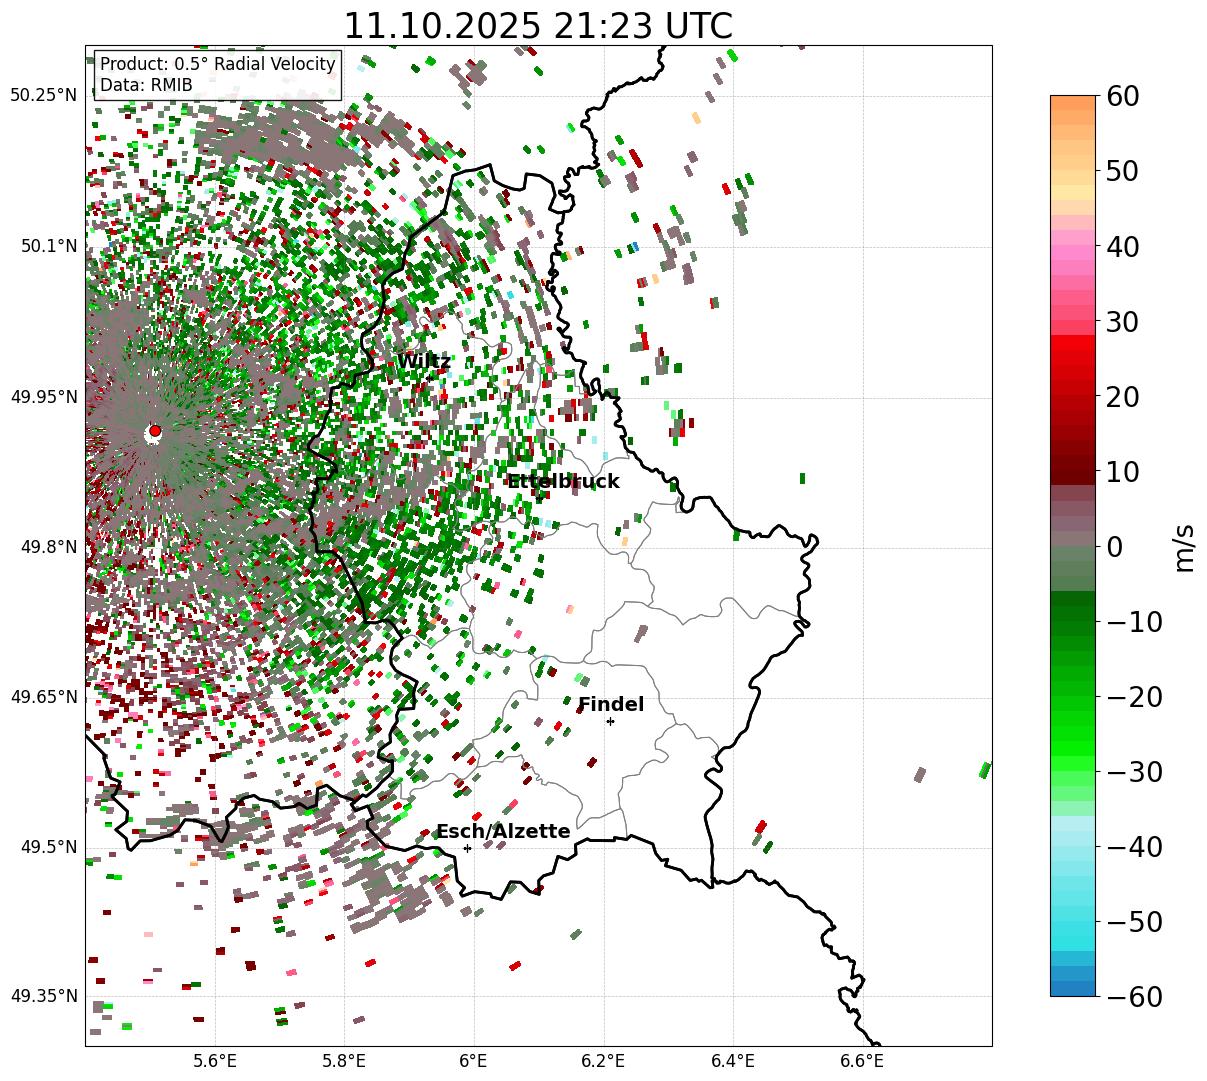Image resolution: width=1207 pixels, height=1081 pixels.
Task: Click the 49.8°N latitude tick label
Action: tap(48, 547)
